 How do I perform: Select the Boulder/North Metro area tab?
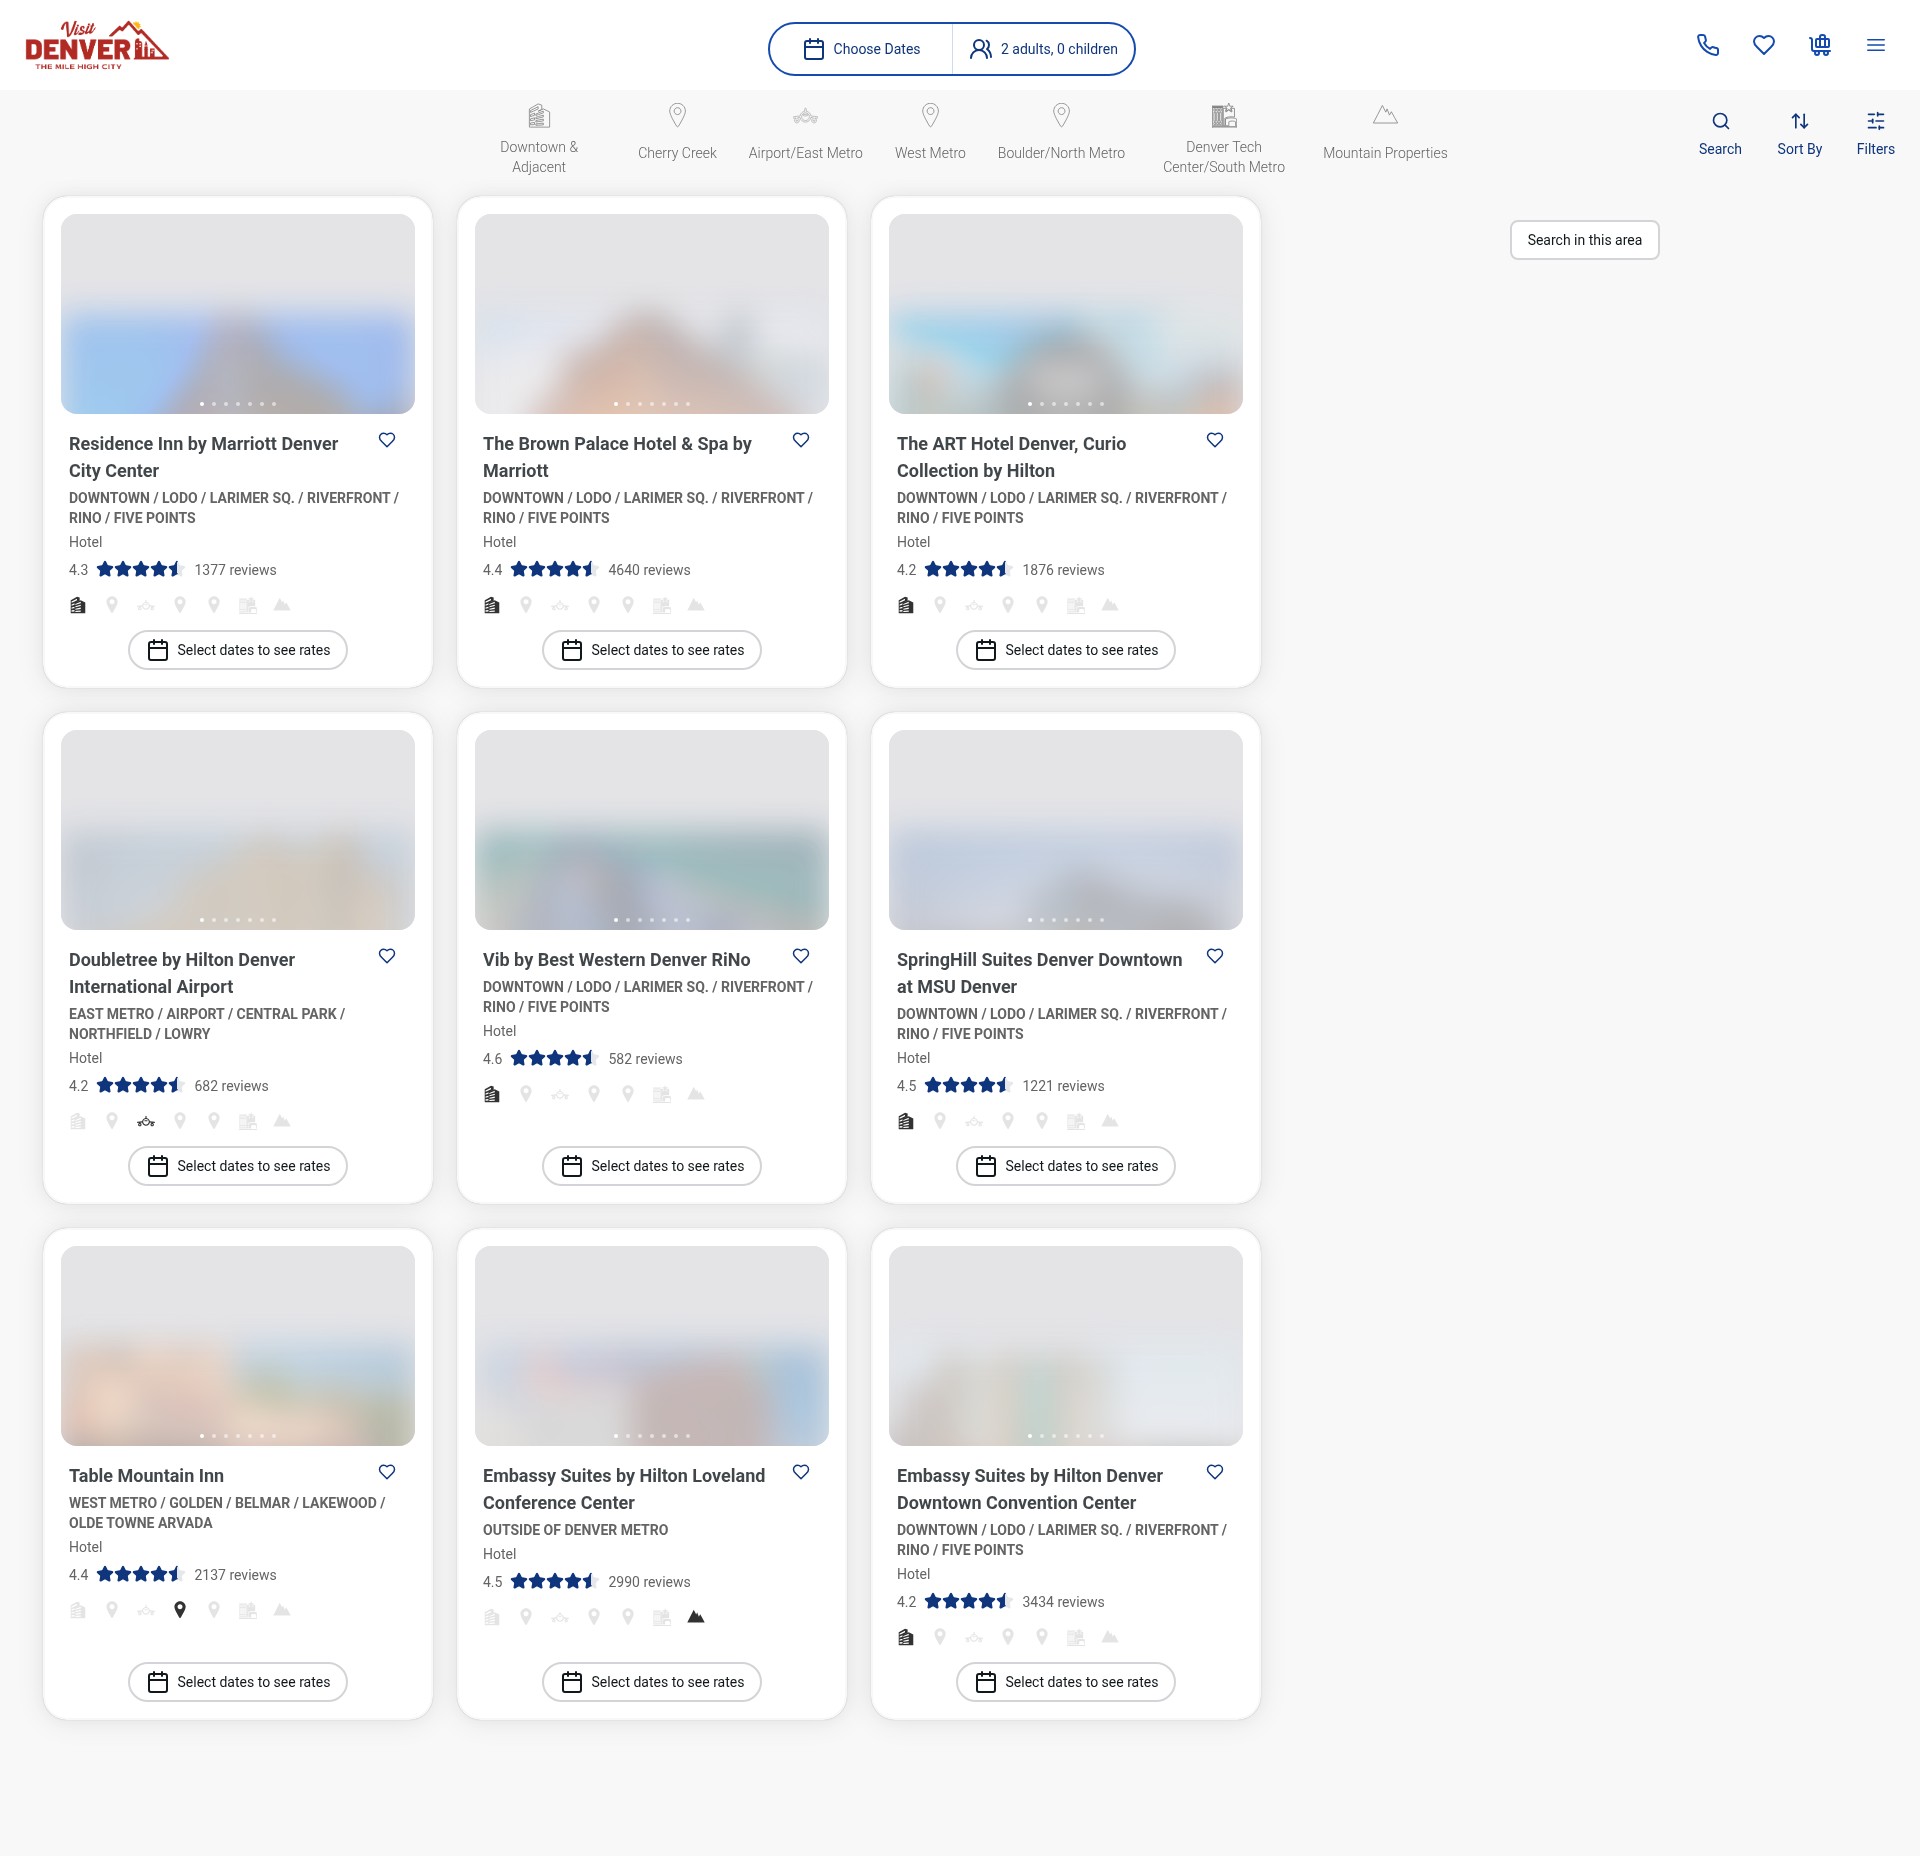click(1061, 132)
